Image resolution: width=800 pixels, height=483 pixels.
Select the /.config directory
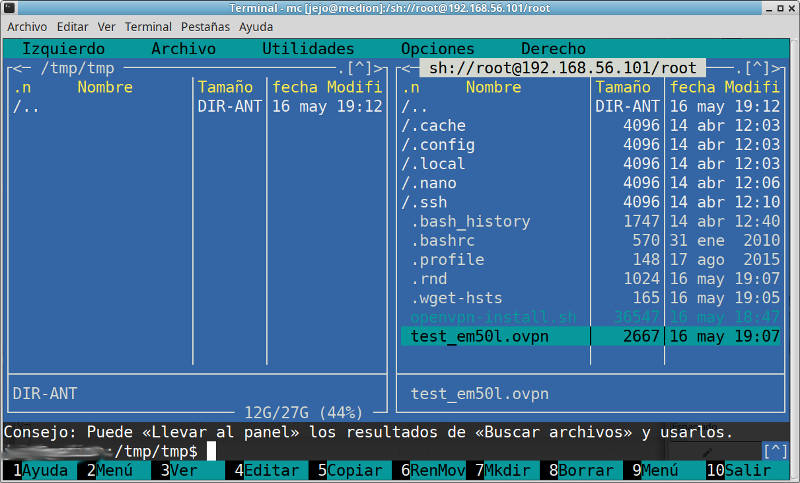[x=591, y=145]
